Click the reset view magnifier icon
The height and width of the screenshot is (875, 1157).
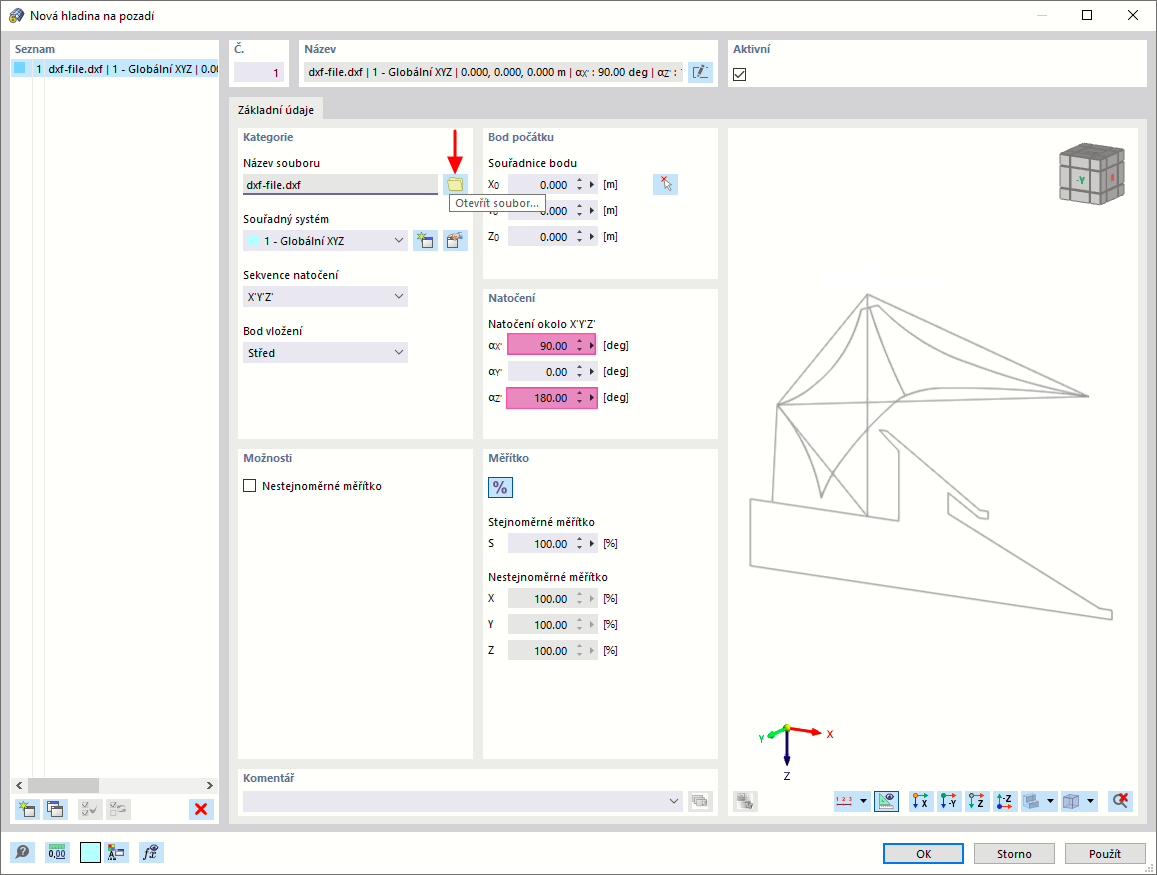click(1120, 801)
